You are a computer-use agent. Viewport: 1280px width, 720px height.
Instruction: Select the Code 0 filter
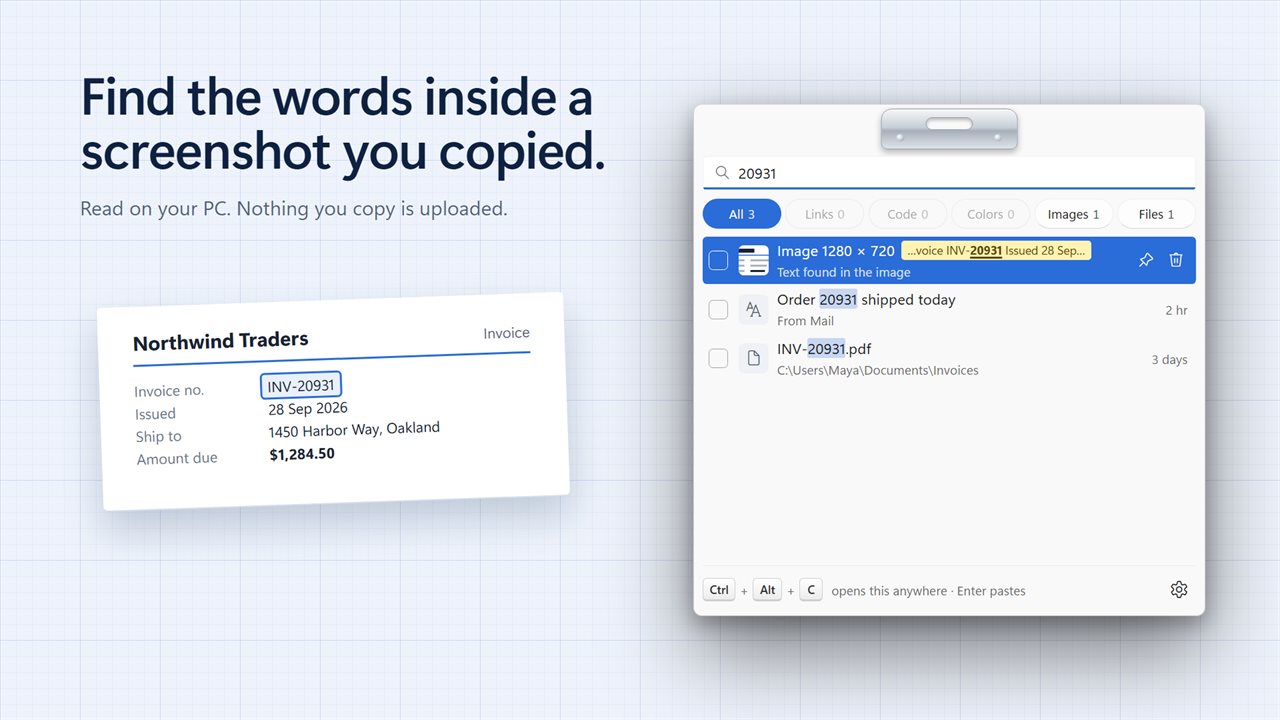(907, 214)
